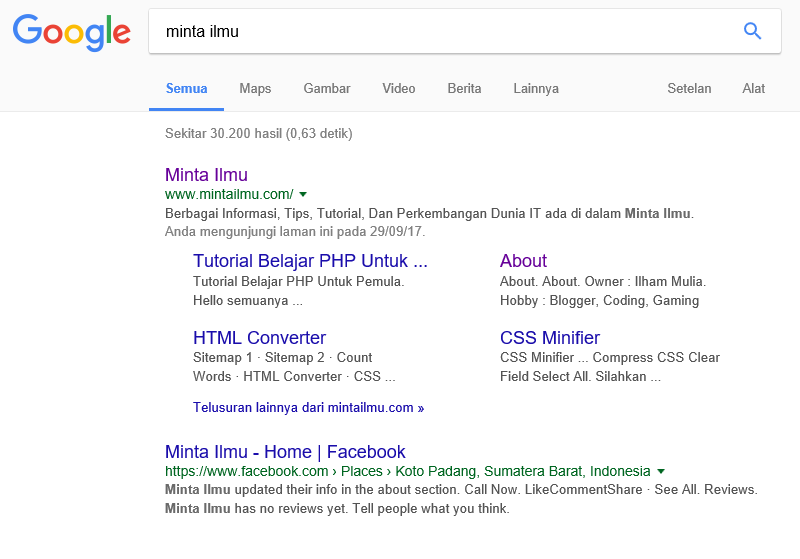Open the CSS Minifier sitelink
The image size is (800, 559).
(550, 338)
